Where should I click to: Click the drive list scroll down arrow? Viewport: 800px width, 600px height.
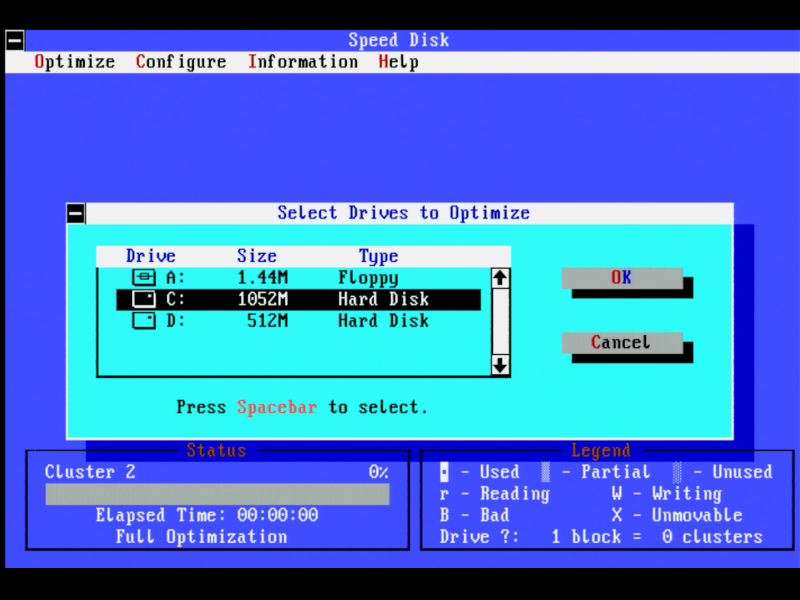click(x=500, y=365)
